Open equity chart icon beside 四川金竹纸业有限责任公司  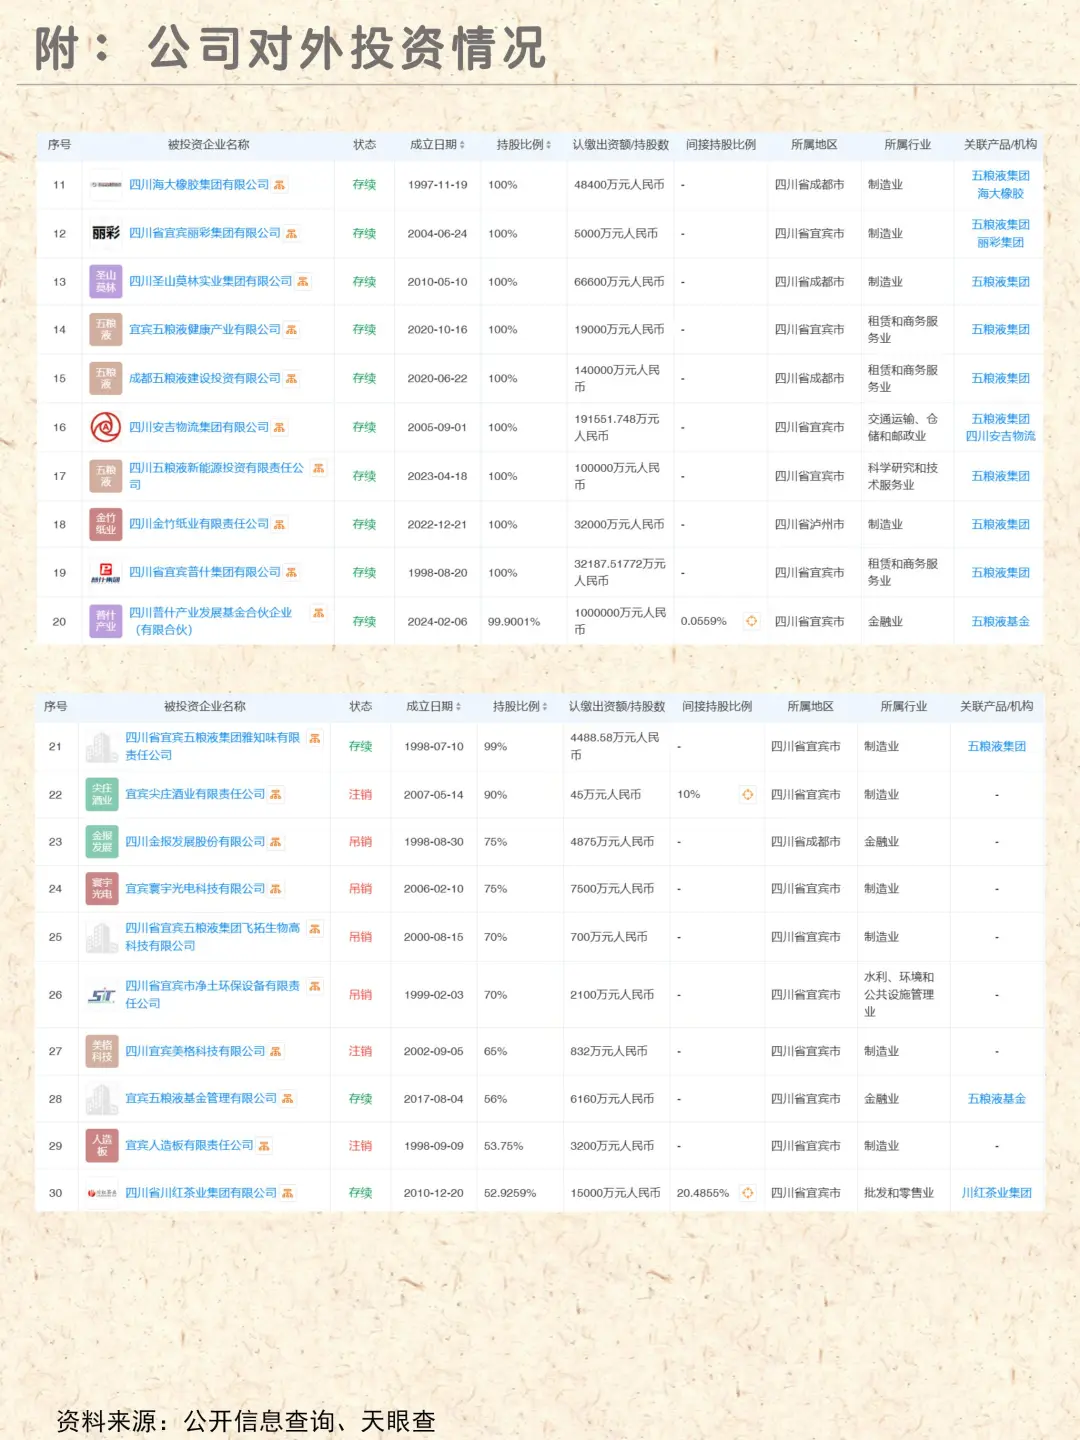pyautogui.click(x=280, y=524)
